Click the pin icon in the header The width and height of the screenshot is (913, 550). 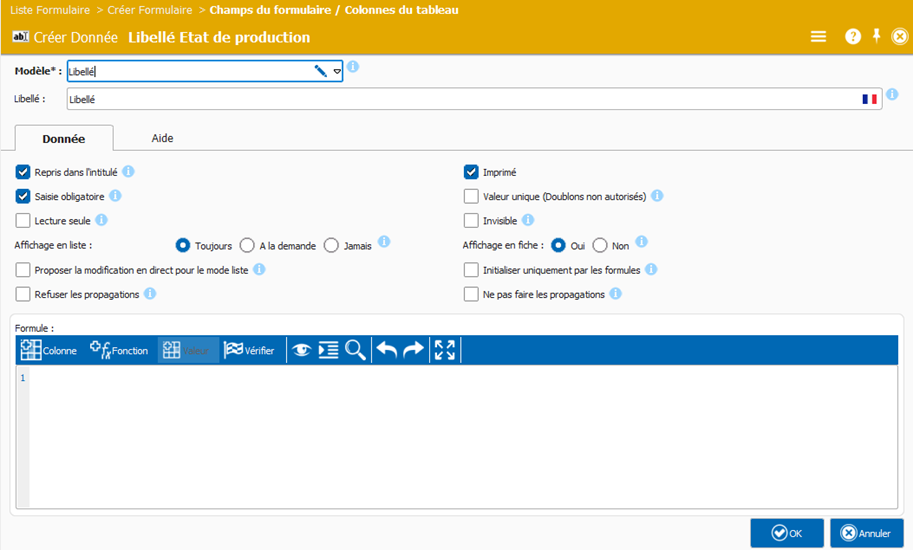pyautogui.click(x=877, y=36)
